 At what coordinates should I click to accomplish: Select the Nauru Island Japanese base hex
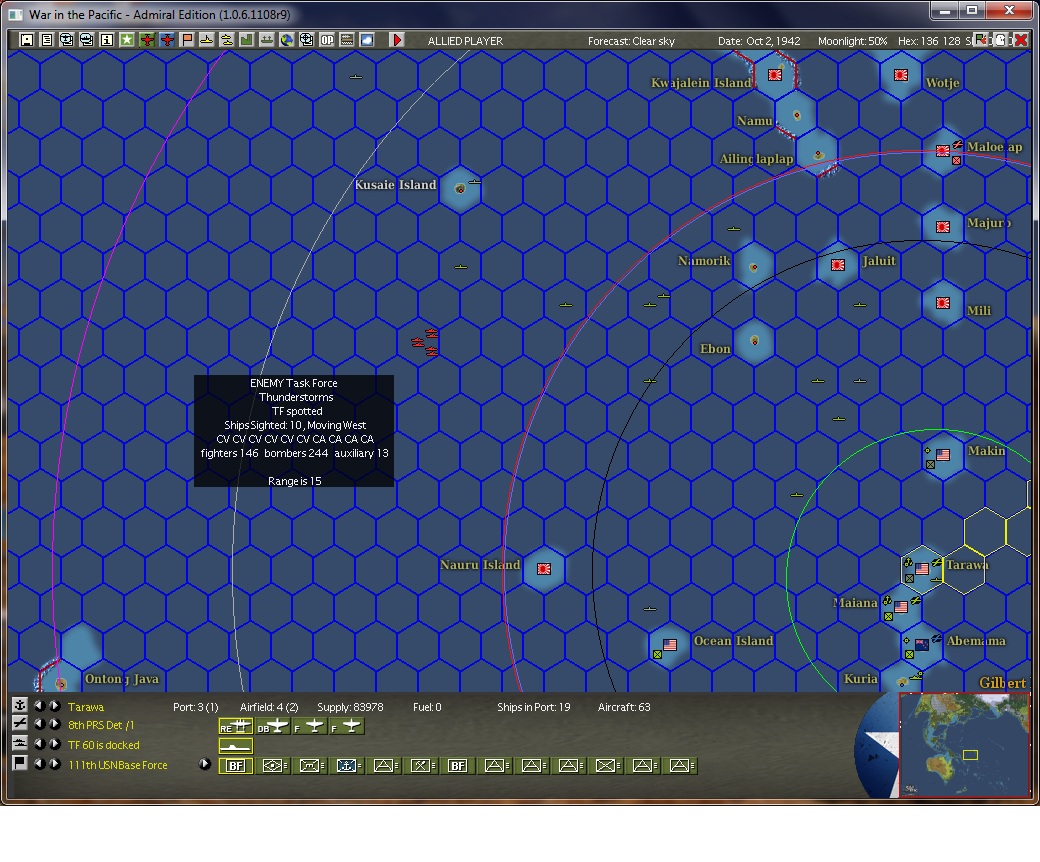[x=544, y=569]
